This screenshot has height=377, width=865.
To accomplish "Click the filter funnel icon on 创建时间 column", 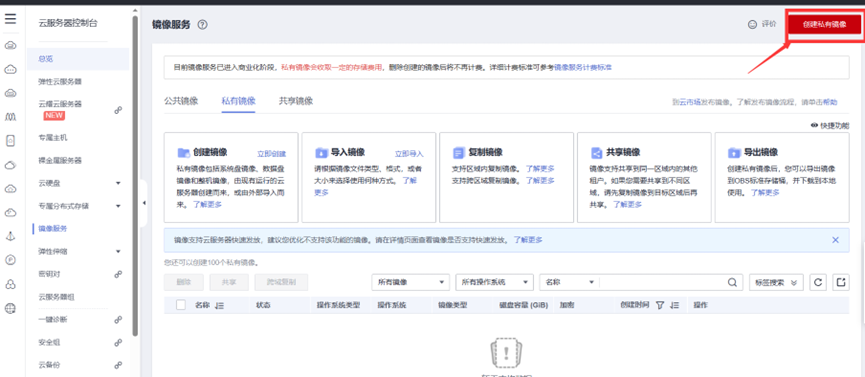I will pos(660,305).
